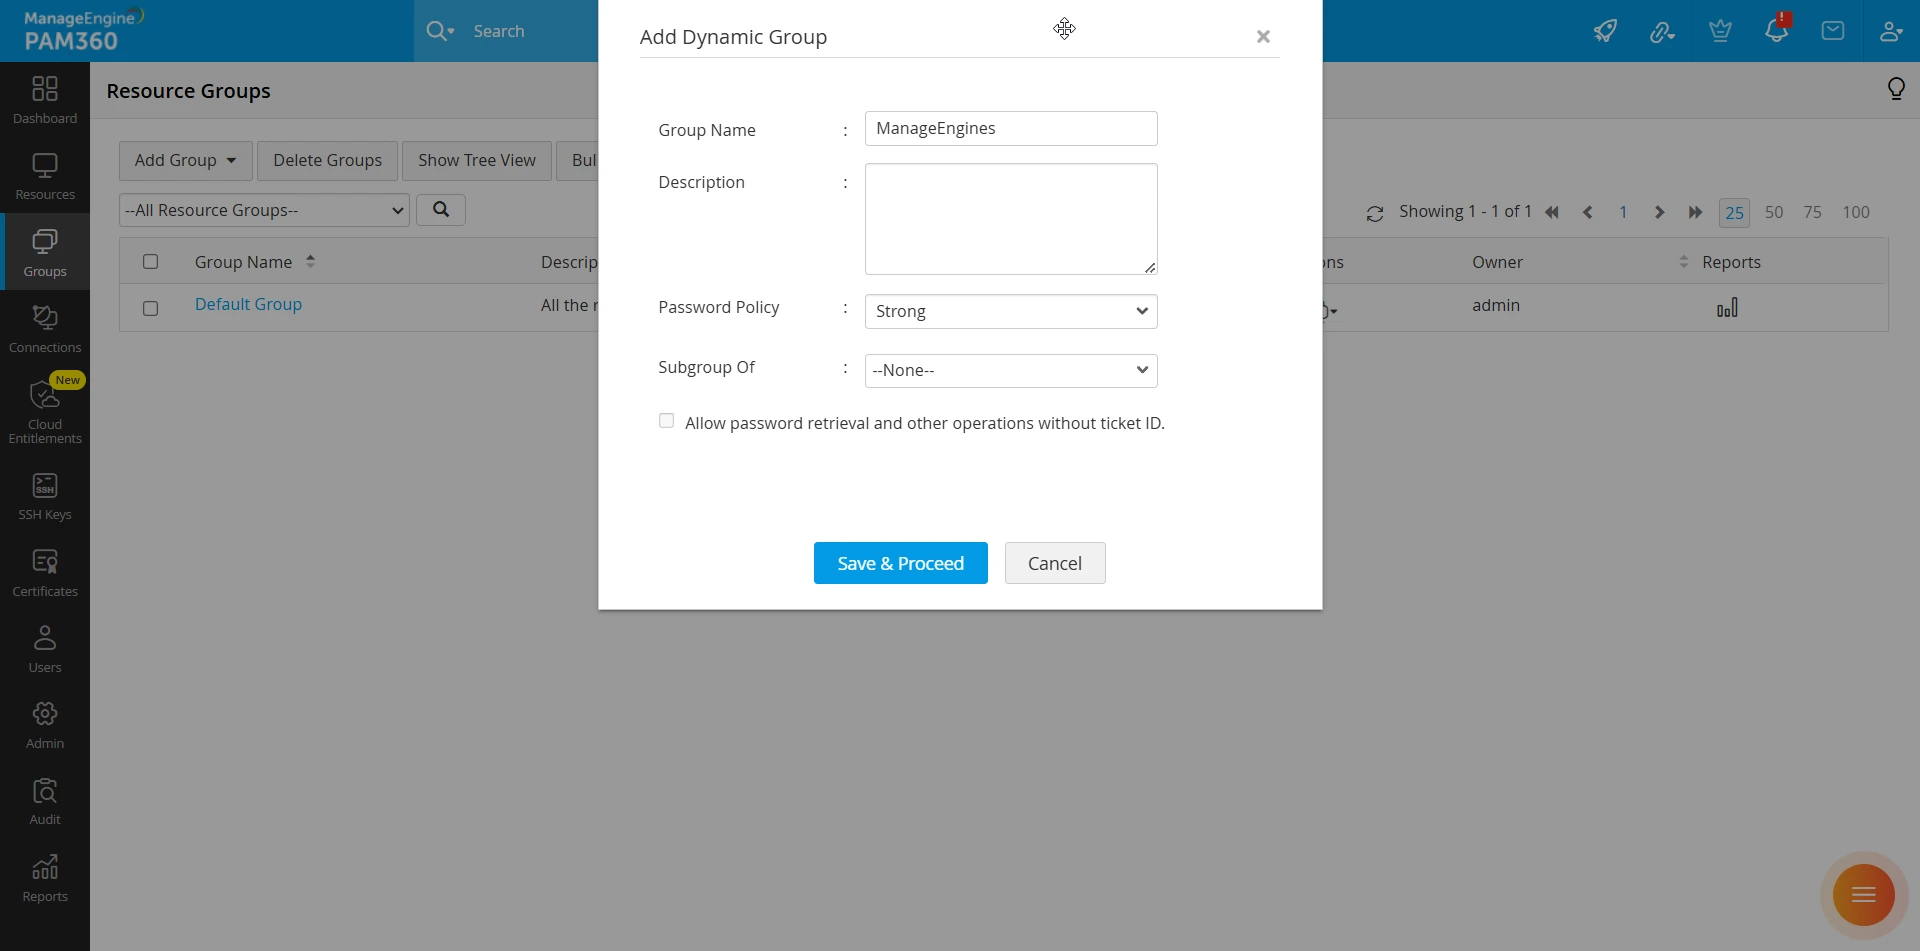This screenshot has width=1920, height=951.
Task: Select the Connections sidebar icon
Action: click(x=44, y=327)
